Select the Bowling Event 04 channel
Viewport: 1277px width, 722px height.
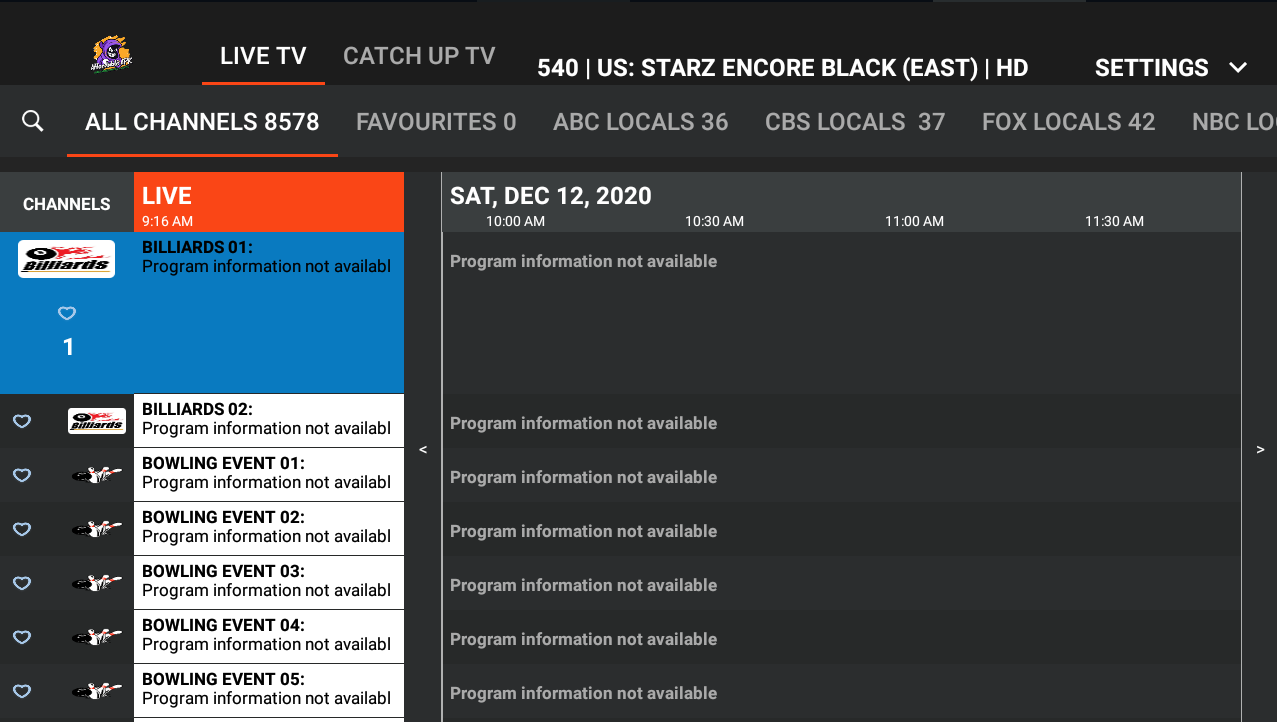(x=267, y=636)
